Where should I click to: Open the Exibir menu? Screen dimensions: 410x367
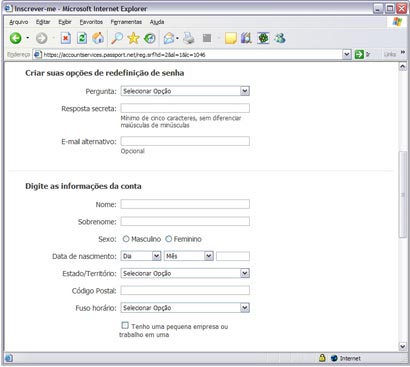pyautogui.click(x=65, y=22)
